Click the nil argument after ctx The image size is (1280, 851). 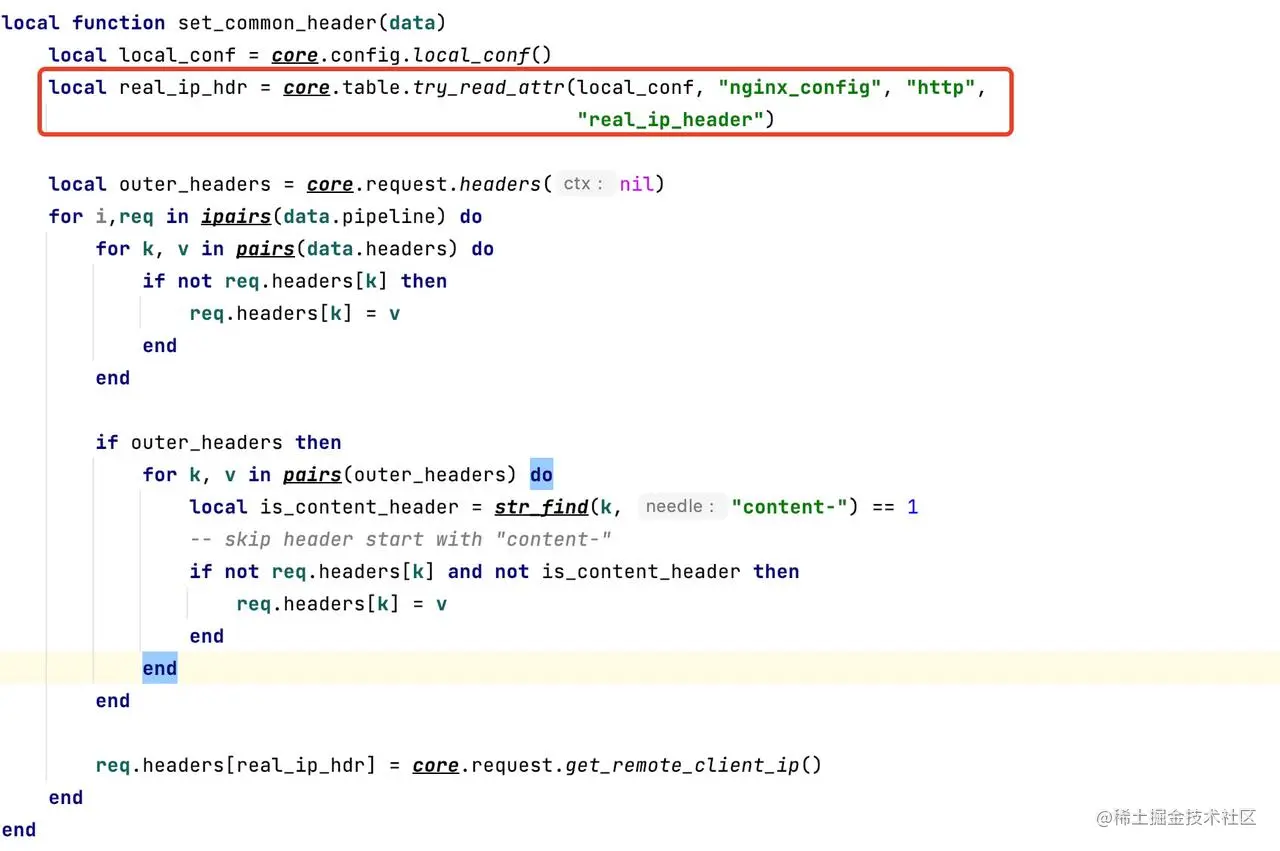636,184
